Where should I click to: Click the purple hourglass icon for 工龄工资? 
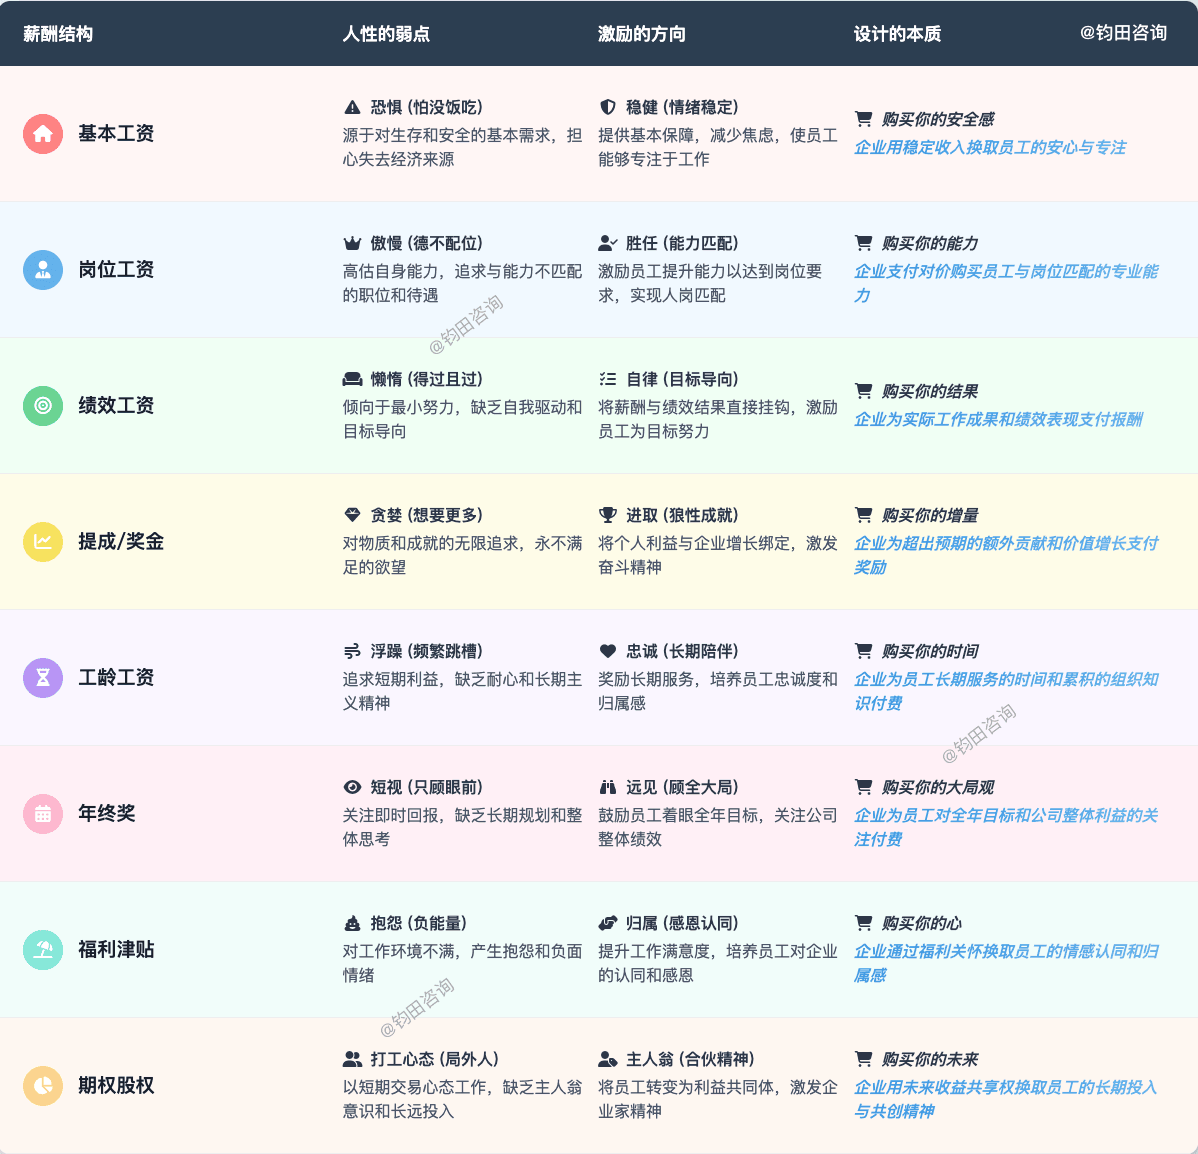point(43,678)
